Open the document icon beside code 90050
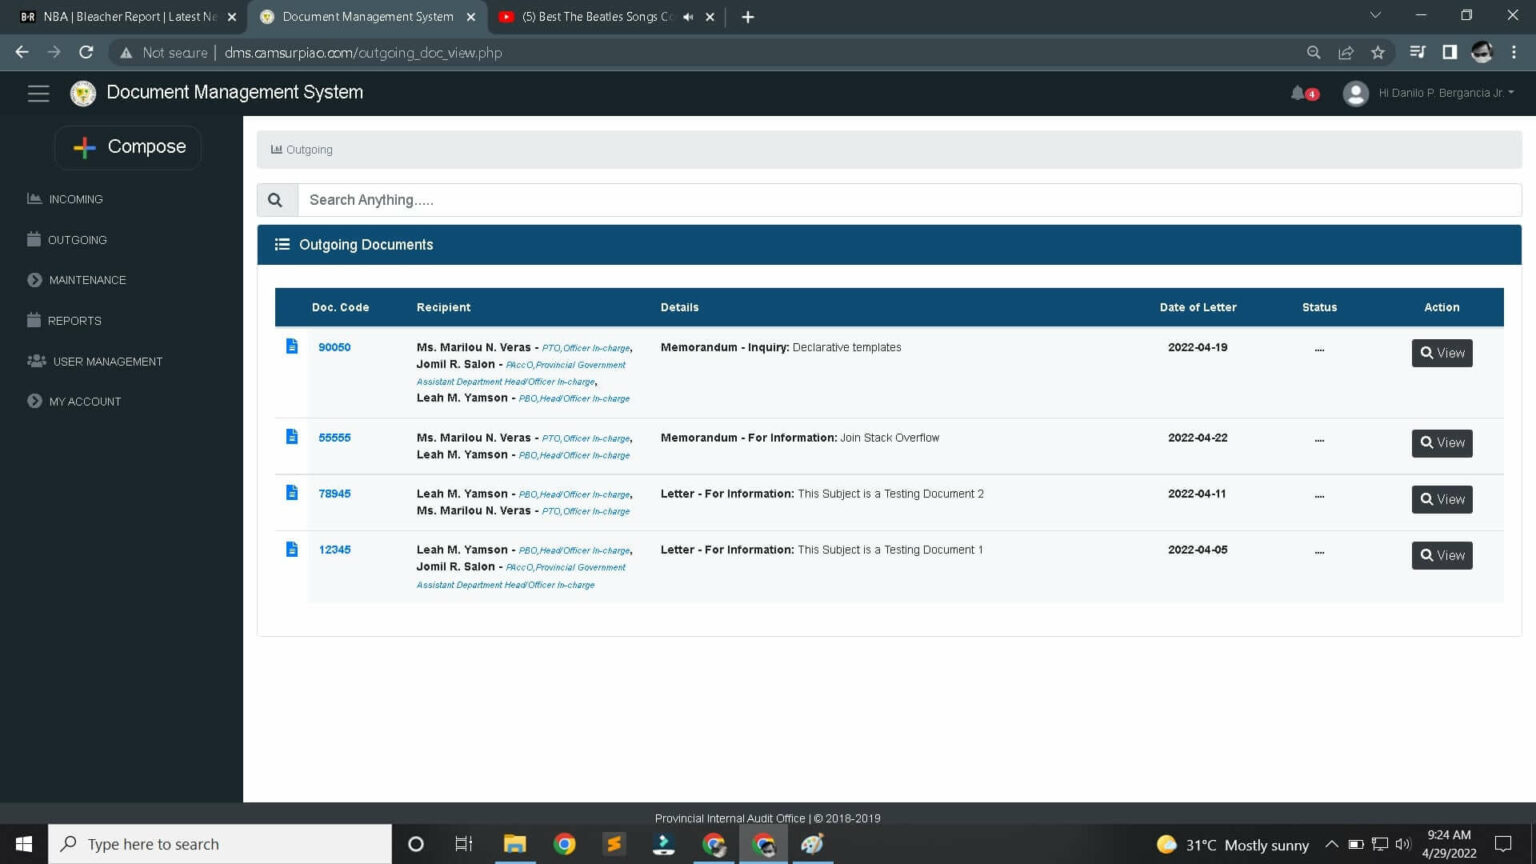This screenshot has height=864, width=1536. click(291, 346)
